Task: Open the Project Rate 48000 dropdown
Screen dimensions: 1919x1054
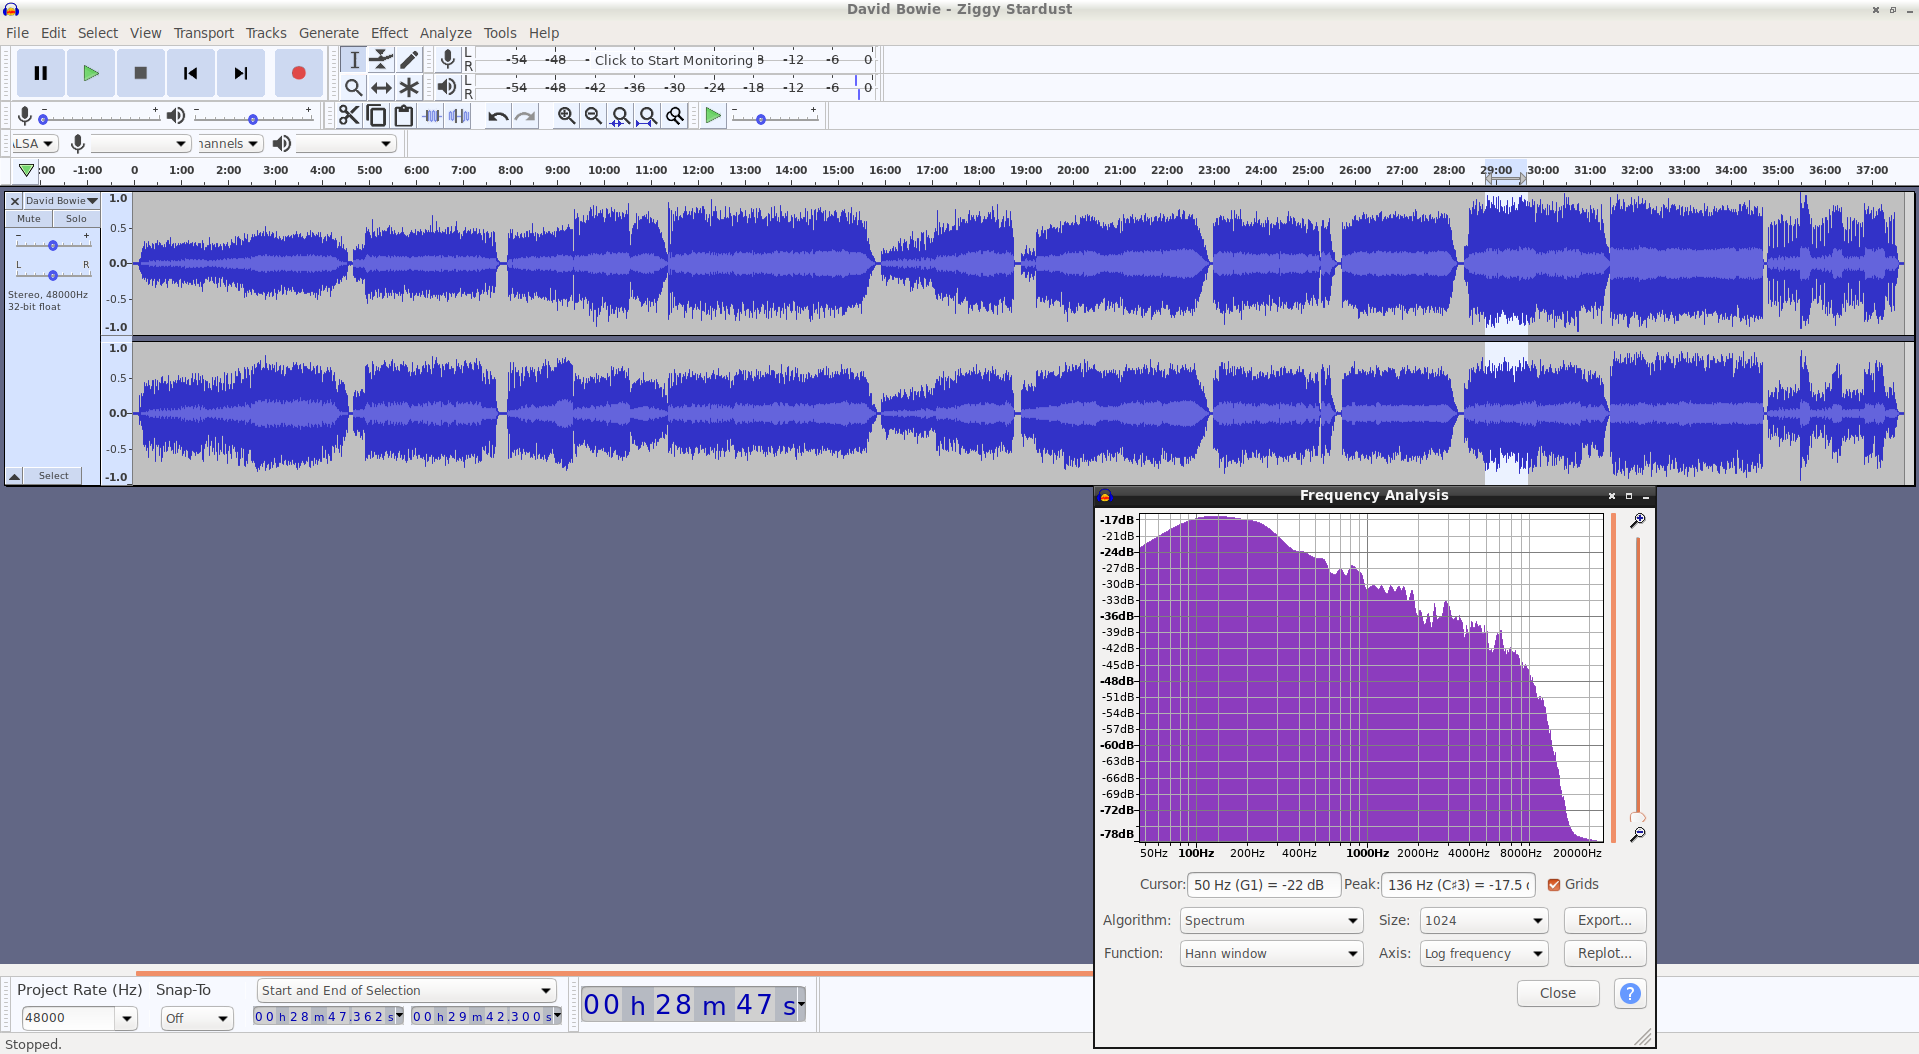Action: click(x=126, y=1018)
